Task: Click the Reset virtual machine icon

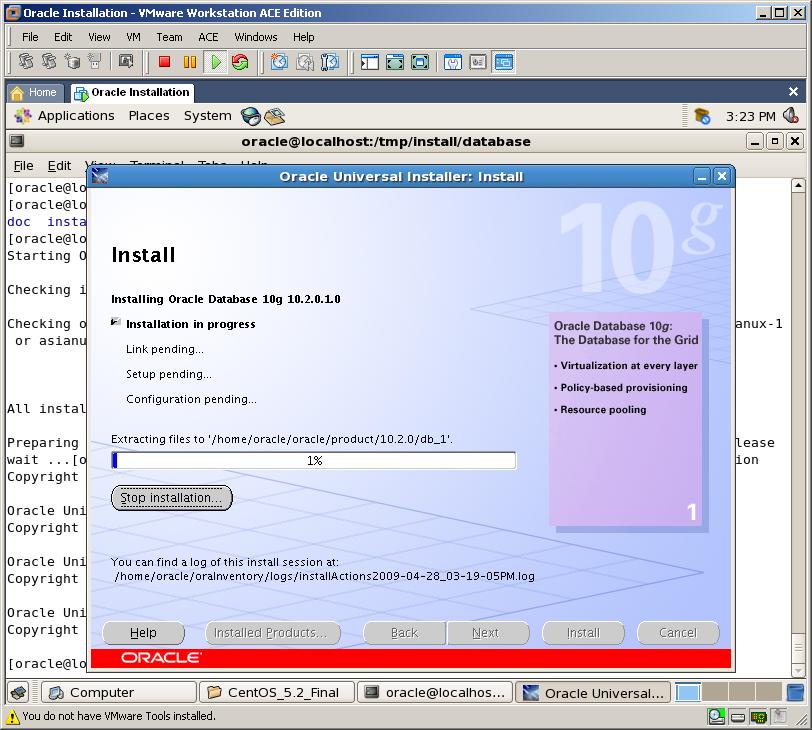Action: tap(240, 62)
